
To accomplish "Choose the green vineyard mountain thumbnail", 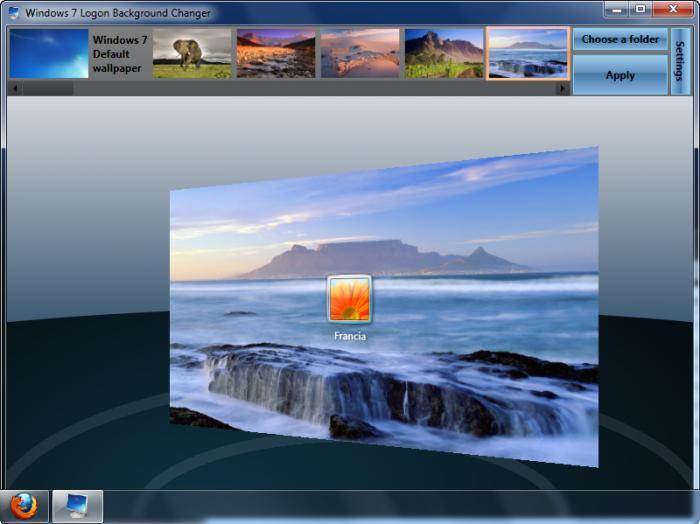I will [444, 54].
